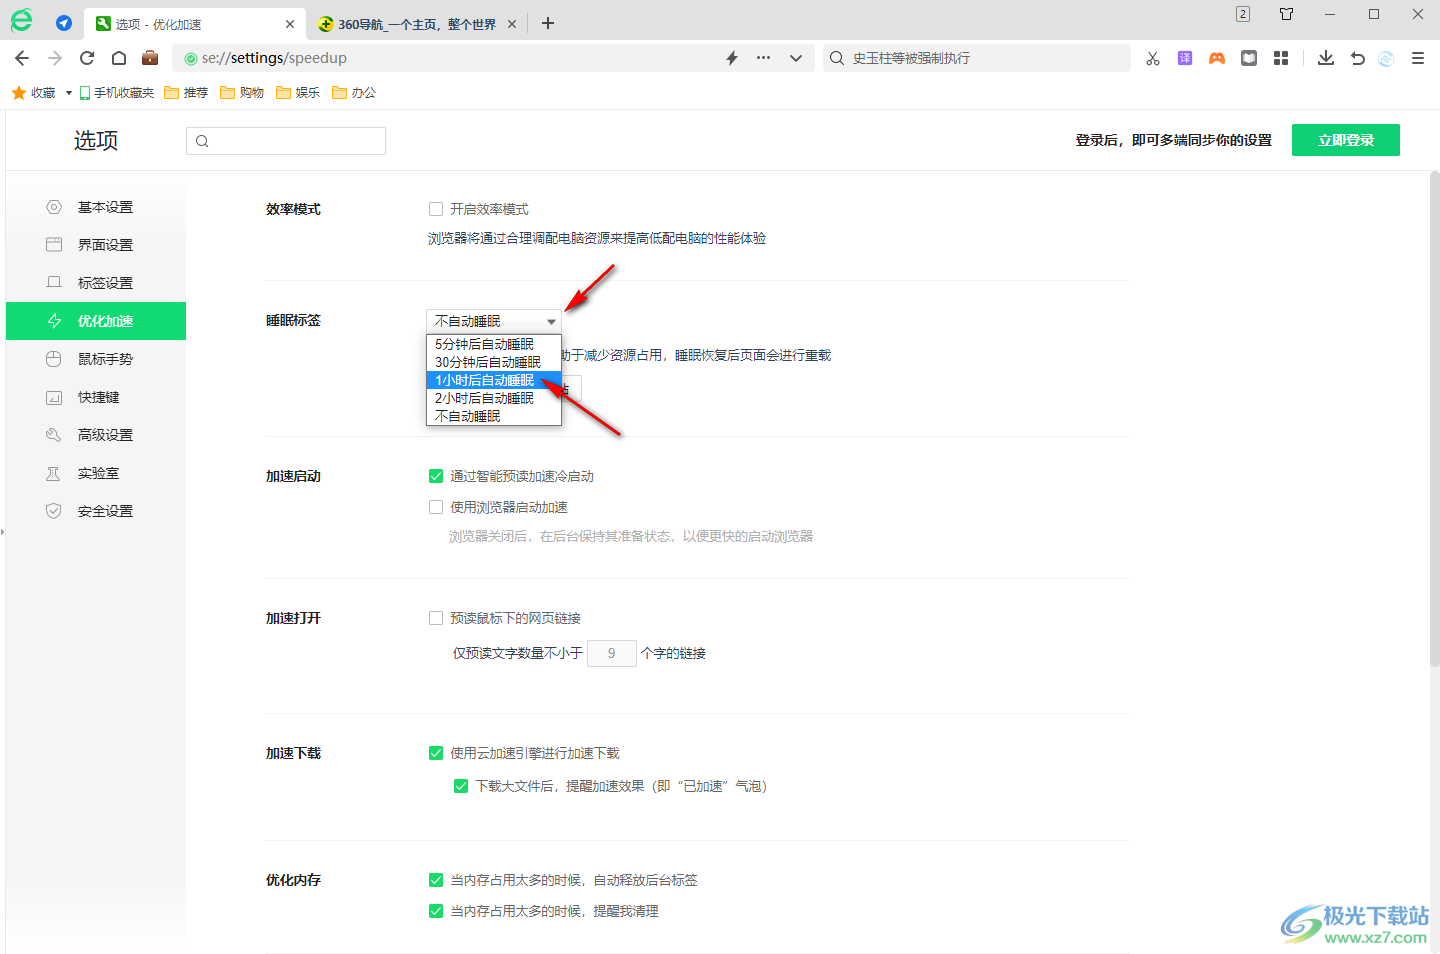Open the 推荐 bookmark folder
This screenshot has width=1440, height=954.
click(186, 93)
